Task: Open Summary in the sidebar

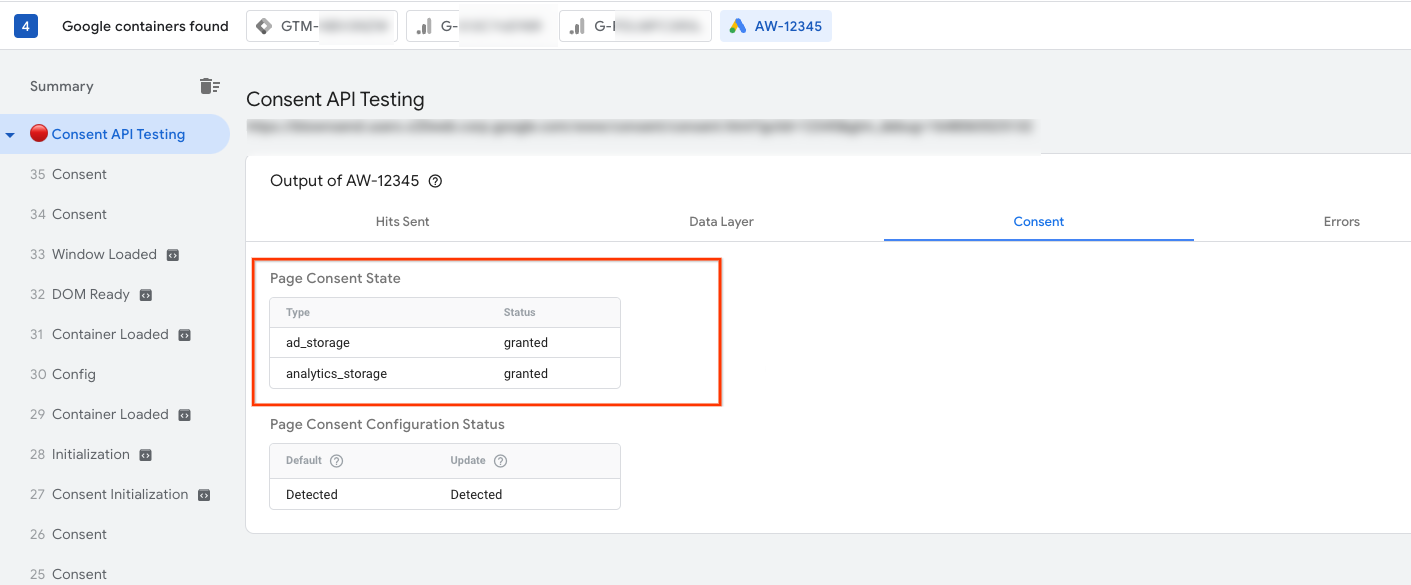Action: click(x=62, y=86)
